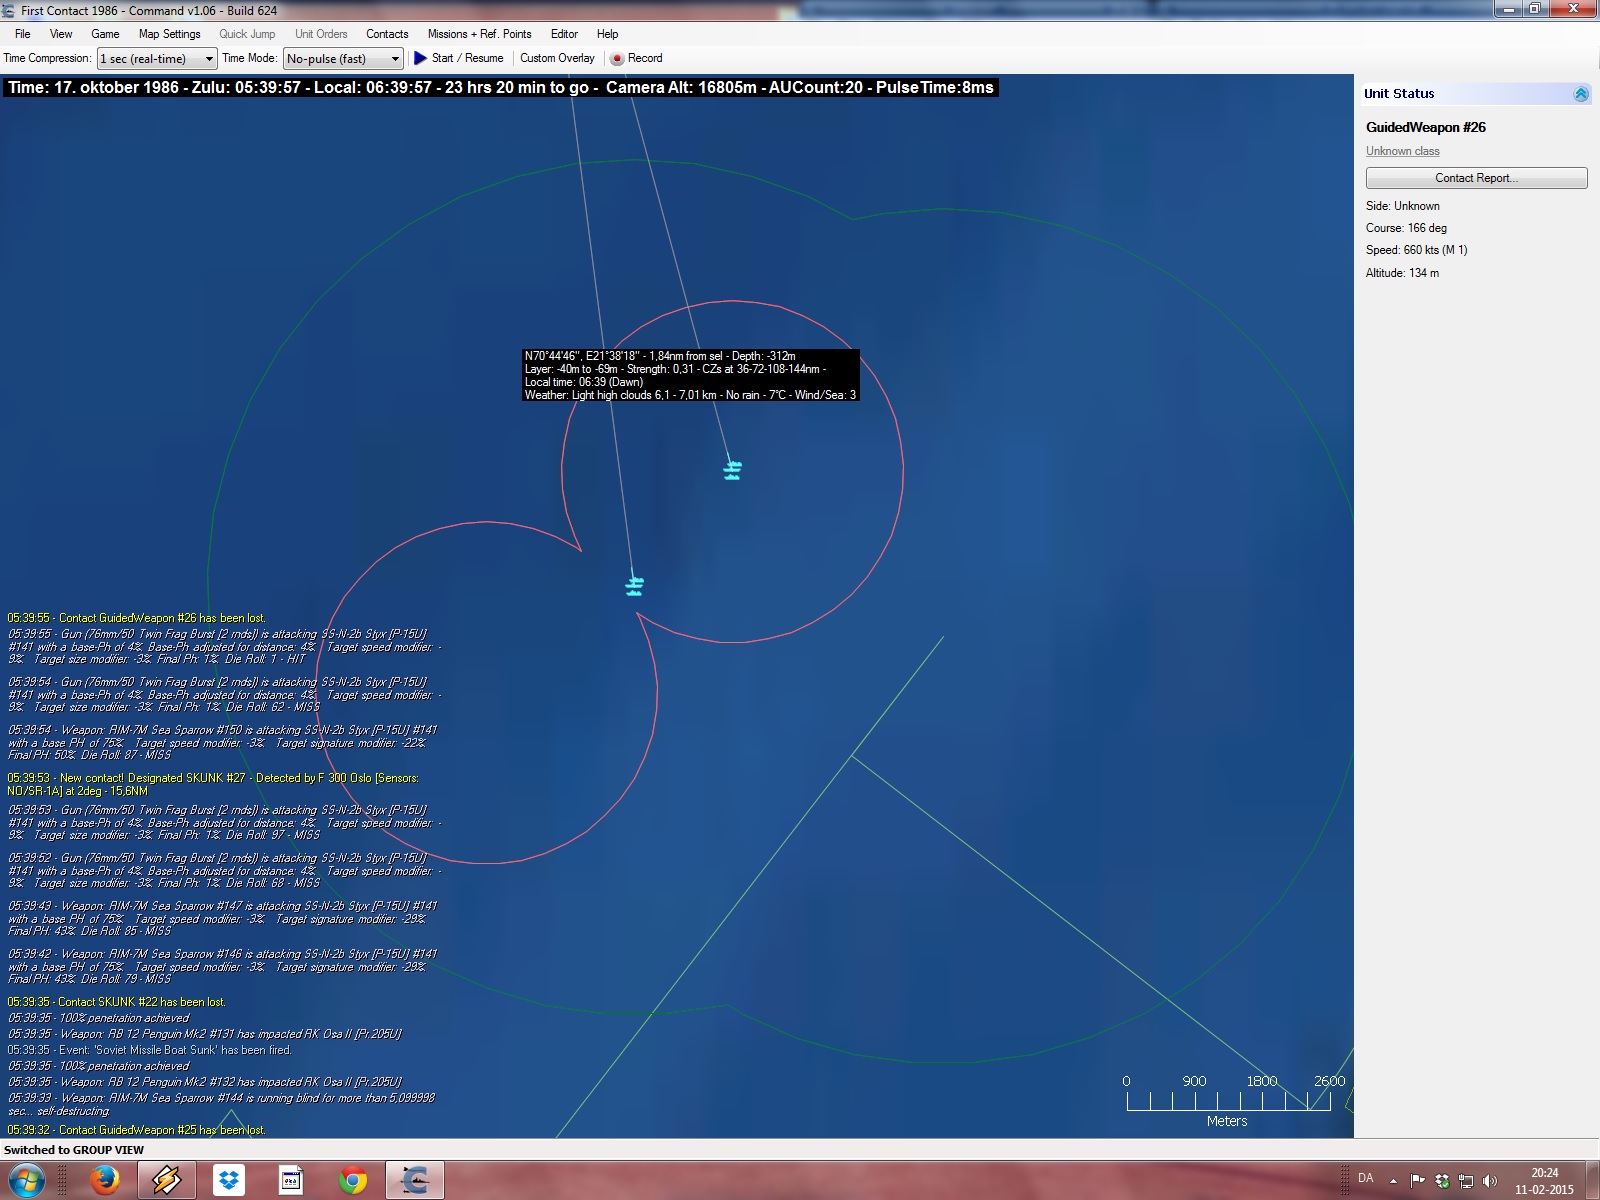Image resolution: width=1600 pixels, height=1200 pixels.
Task: Click the Sea Sparrow #144 self-destructing log entry
Action: (x=221, y=1104)
